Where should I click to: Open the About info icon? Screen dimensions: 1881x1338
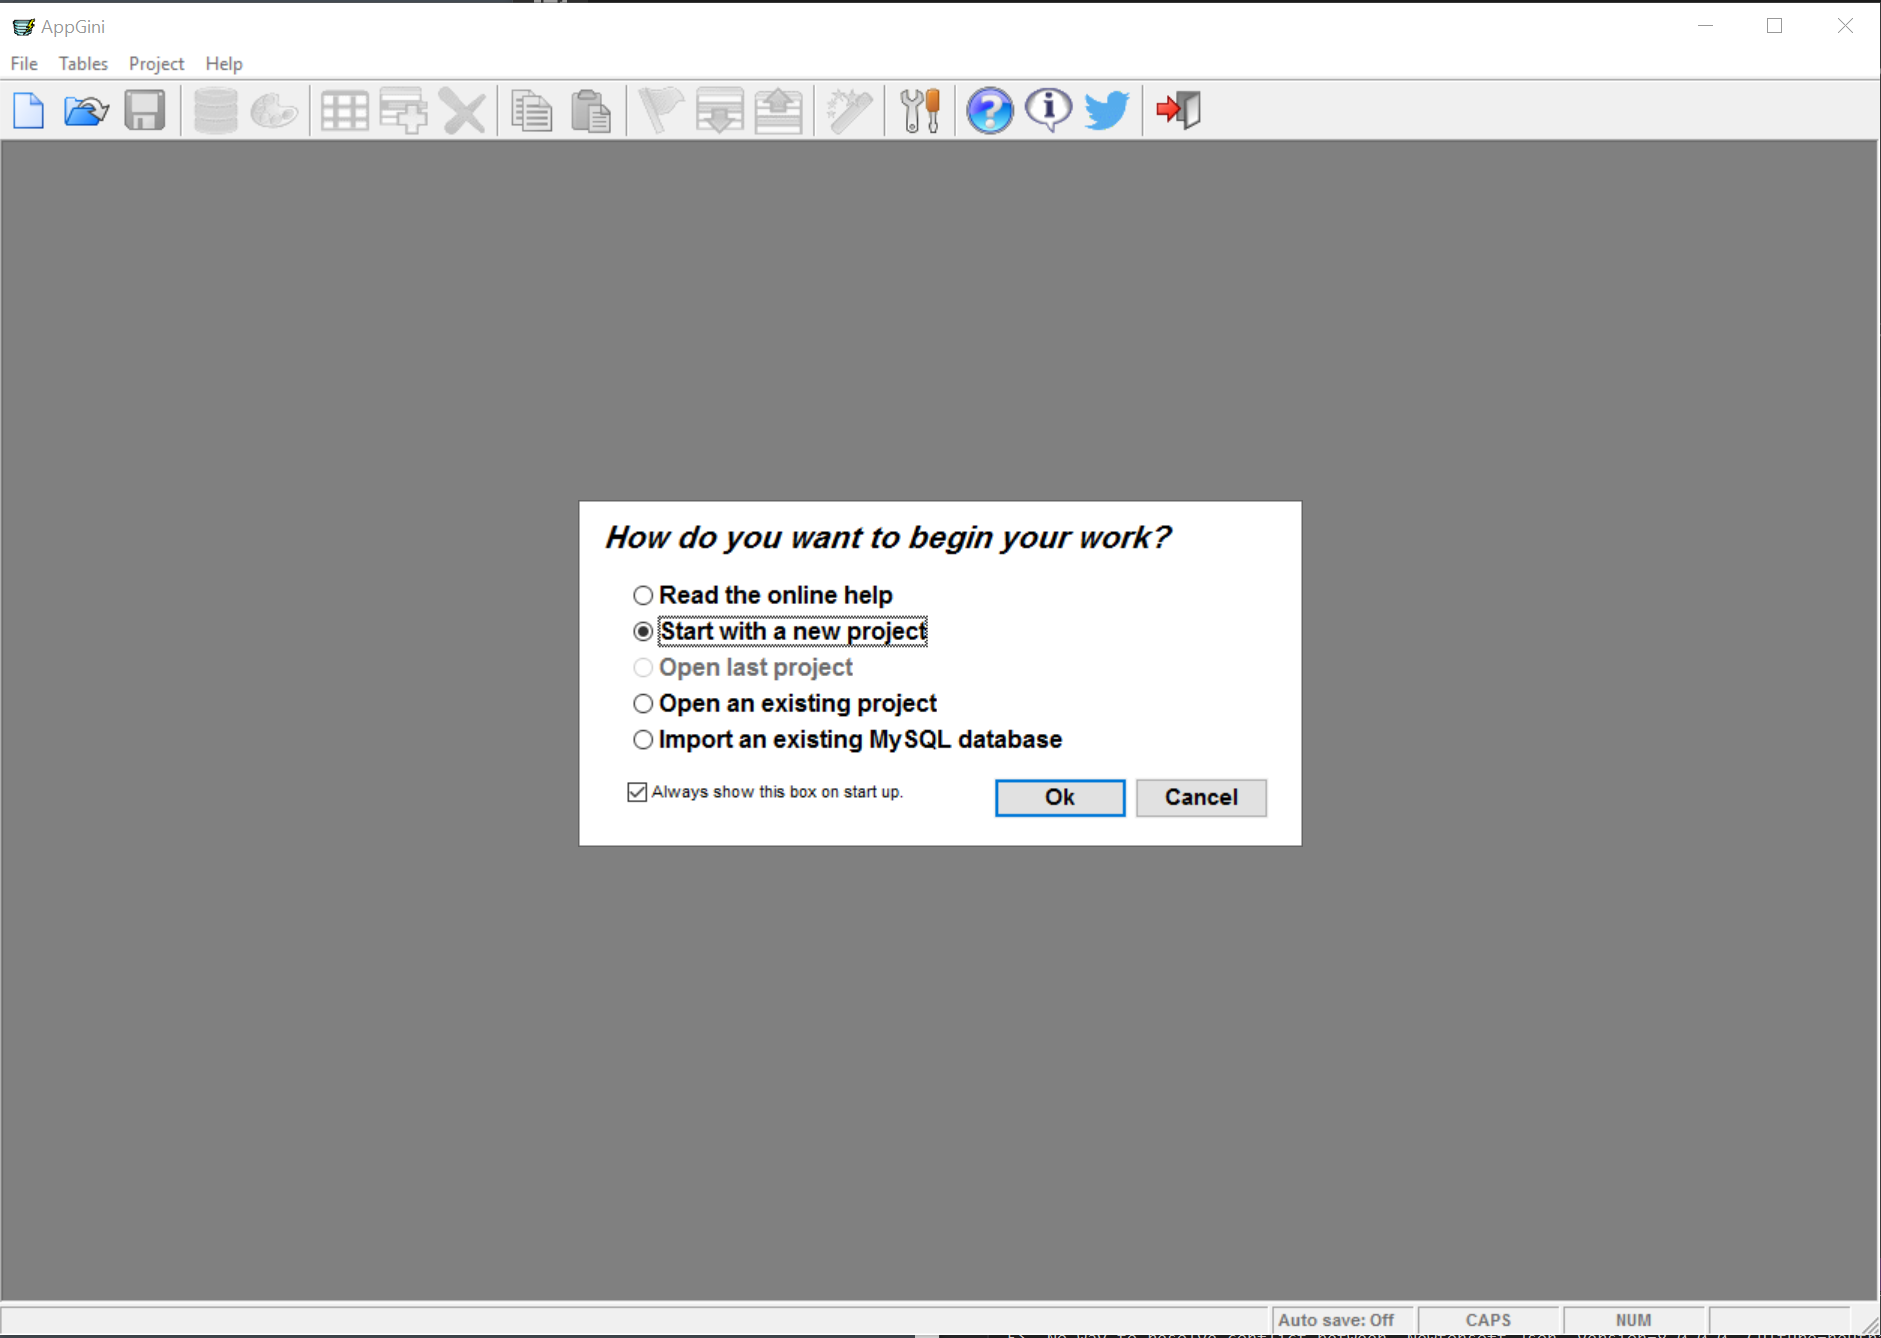pos(1047,110)
